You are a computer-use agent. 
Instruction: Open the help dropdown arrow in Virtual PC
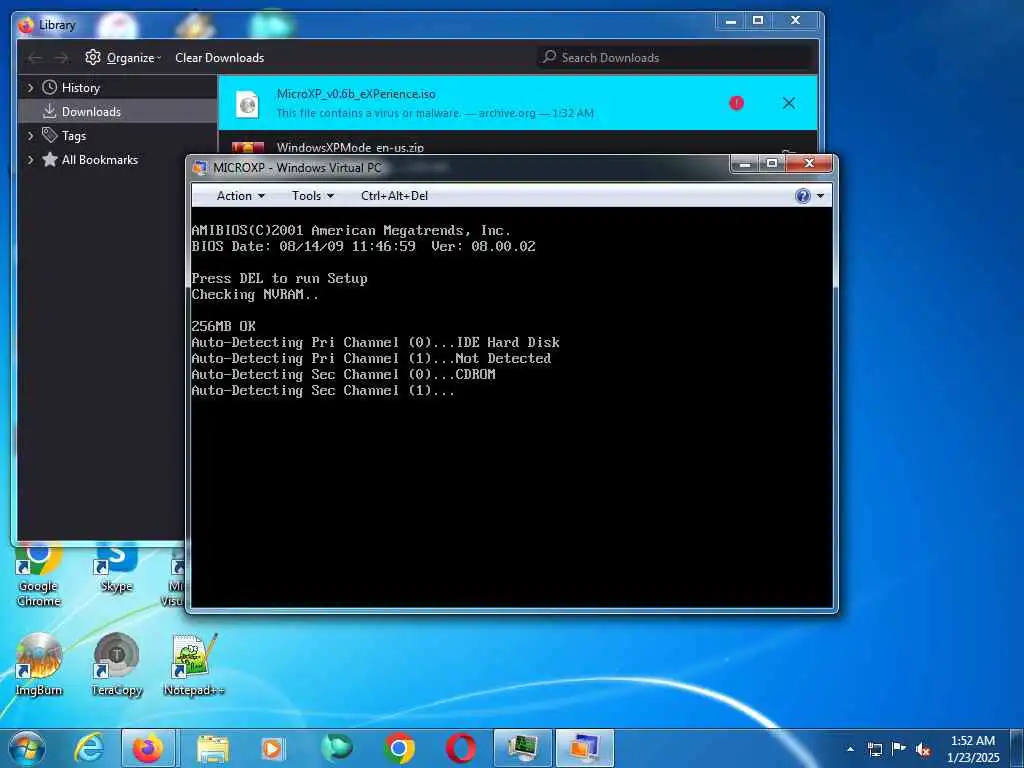(820, 196)
